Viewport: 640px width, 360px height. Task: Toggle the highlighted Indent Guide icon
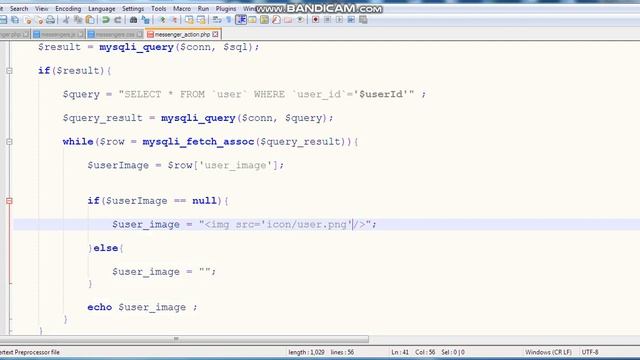click(241, 20)
